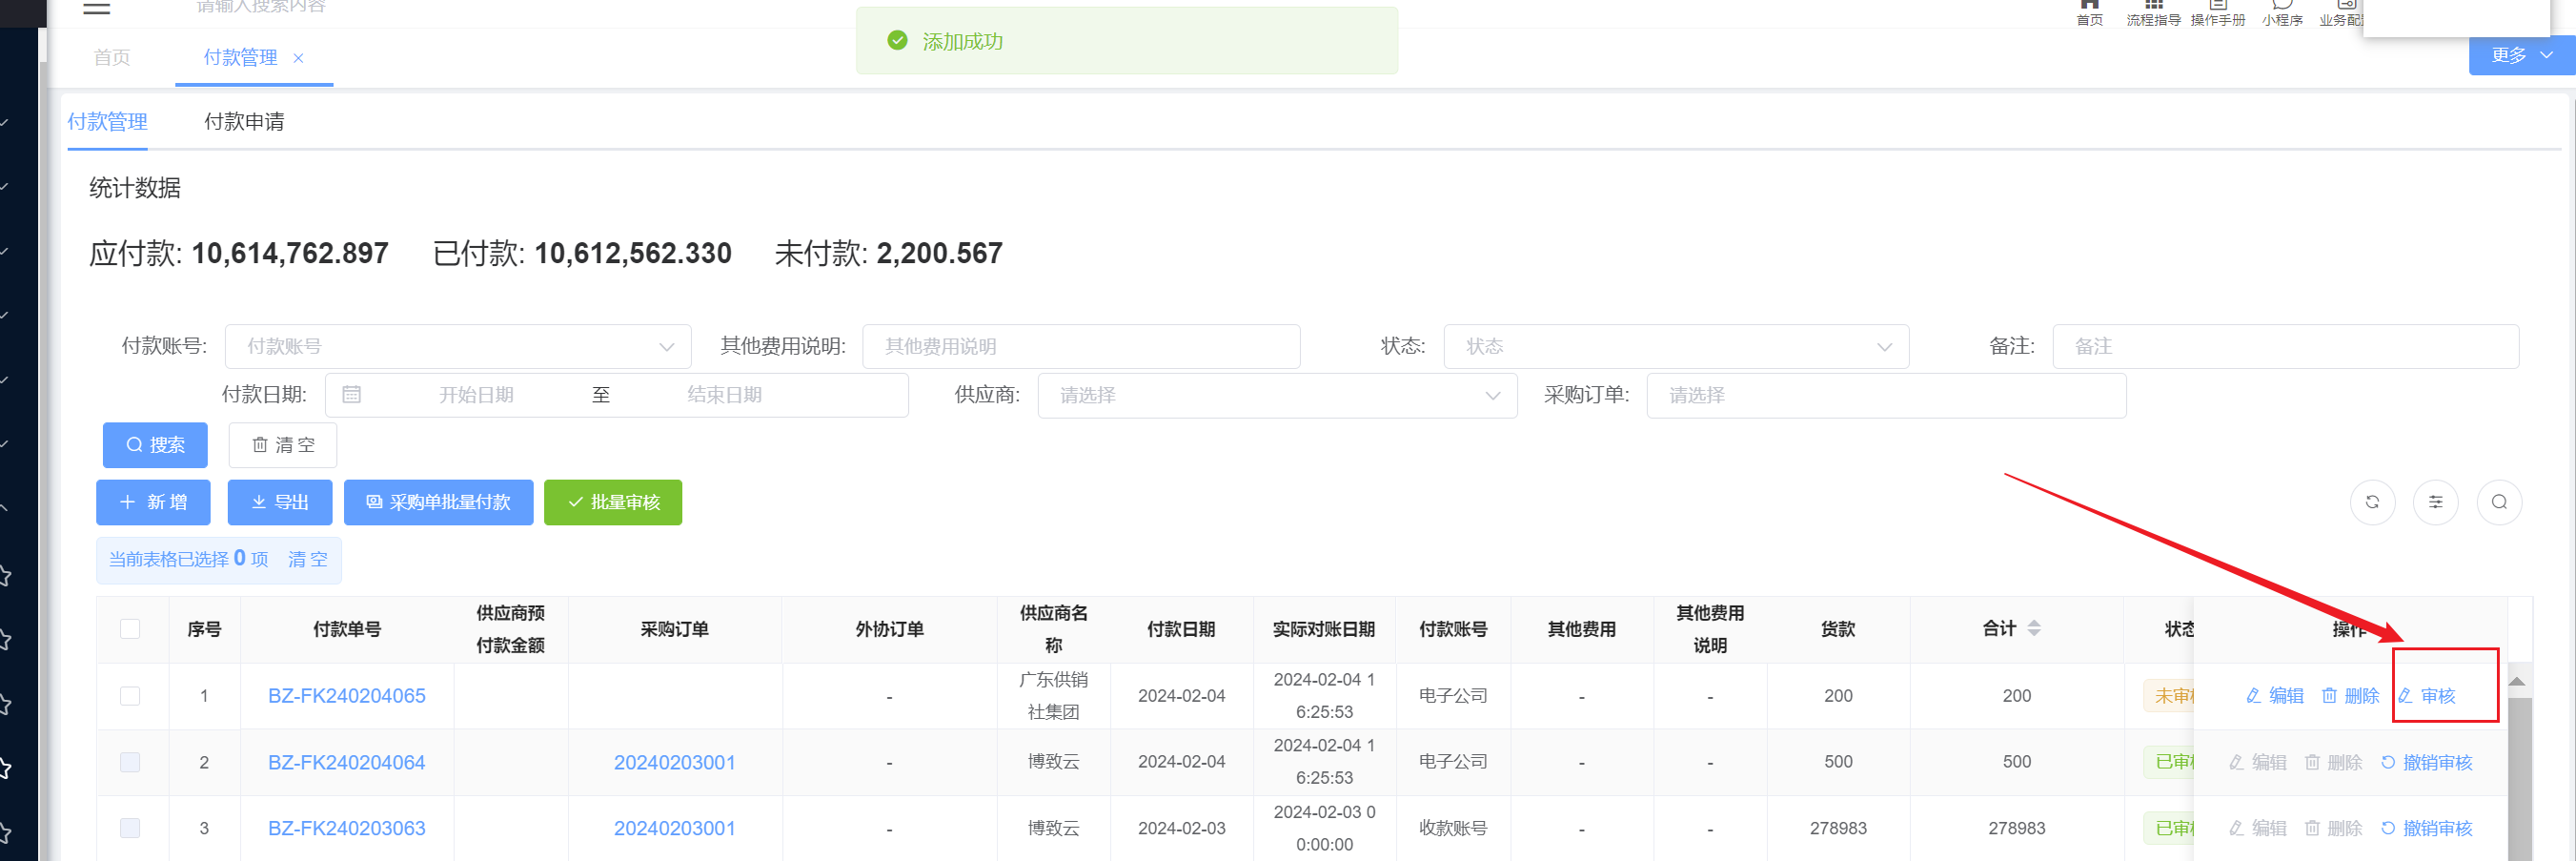Expand the 更多 blue dropdown
The image size is (2576, 861).
tap(2522, 55)
